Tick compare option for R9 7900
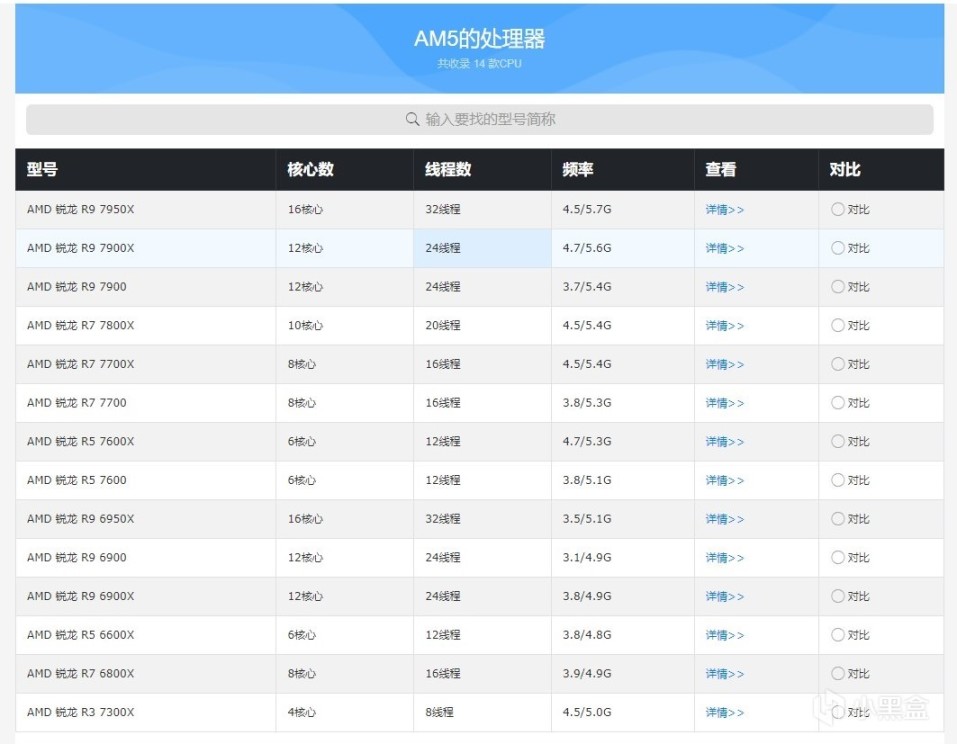The height and width of the screenshot is (744, 957). [x=837, y=287]
